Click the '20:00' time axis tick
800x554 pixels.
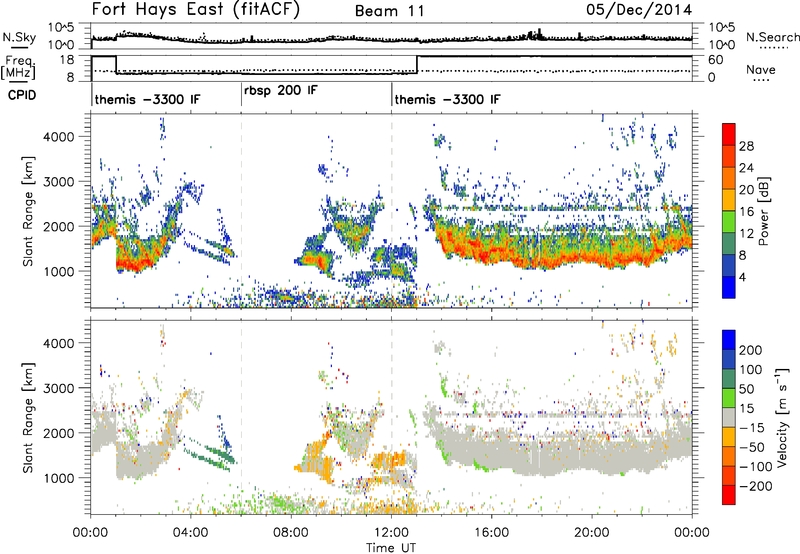coord(592,533)
